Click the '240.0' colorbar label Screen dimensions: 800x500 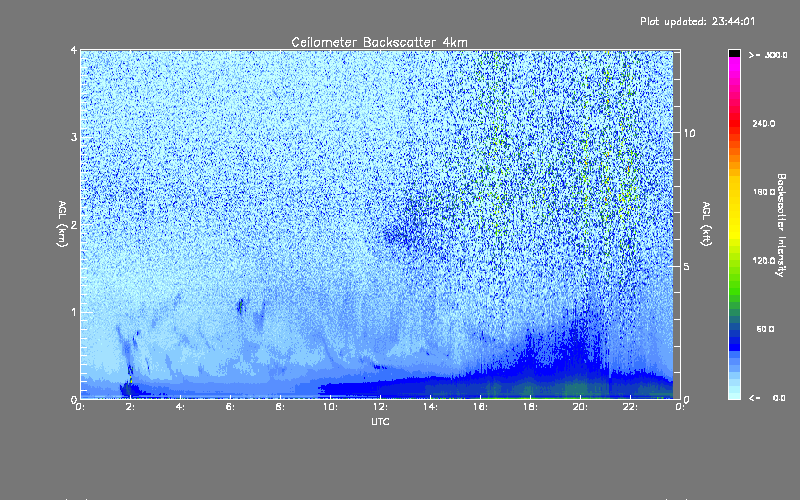pos(764,123)
